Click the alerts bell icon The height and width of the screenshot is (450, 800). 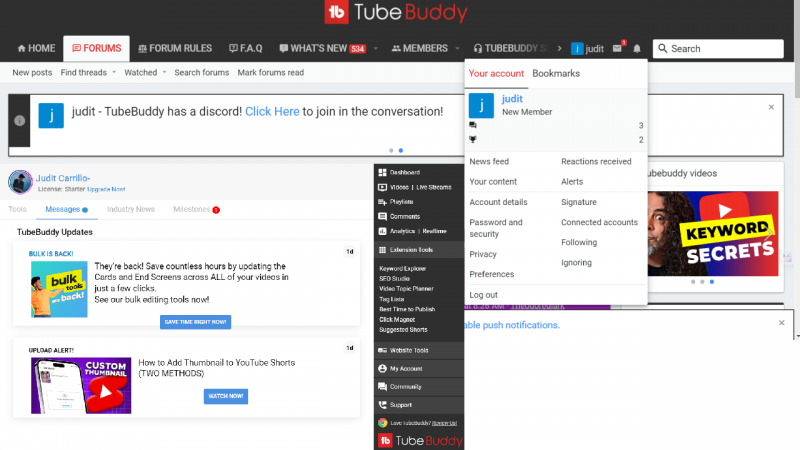pyautogui.click(x=637, y=48)
